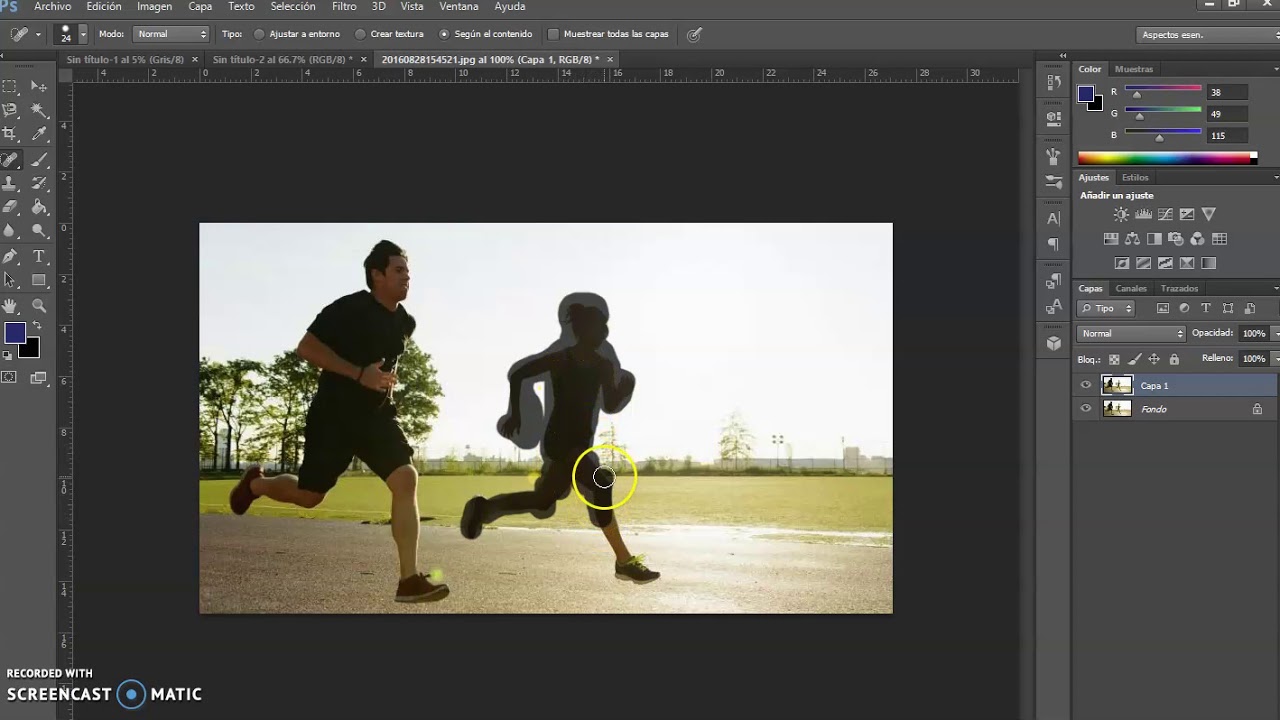
Task: Select the Paint Bucket tool
Action: click(40, 208)
